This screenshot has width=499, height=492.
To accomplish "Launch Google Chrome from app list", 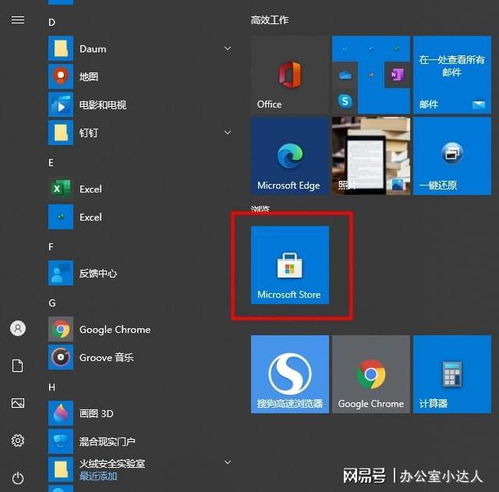I will [61, 329].
